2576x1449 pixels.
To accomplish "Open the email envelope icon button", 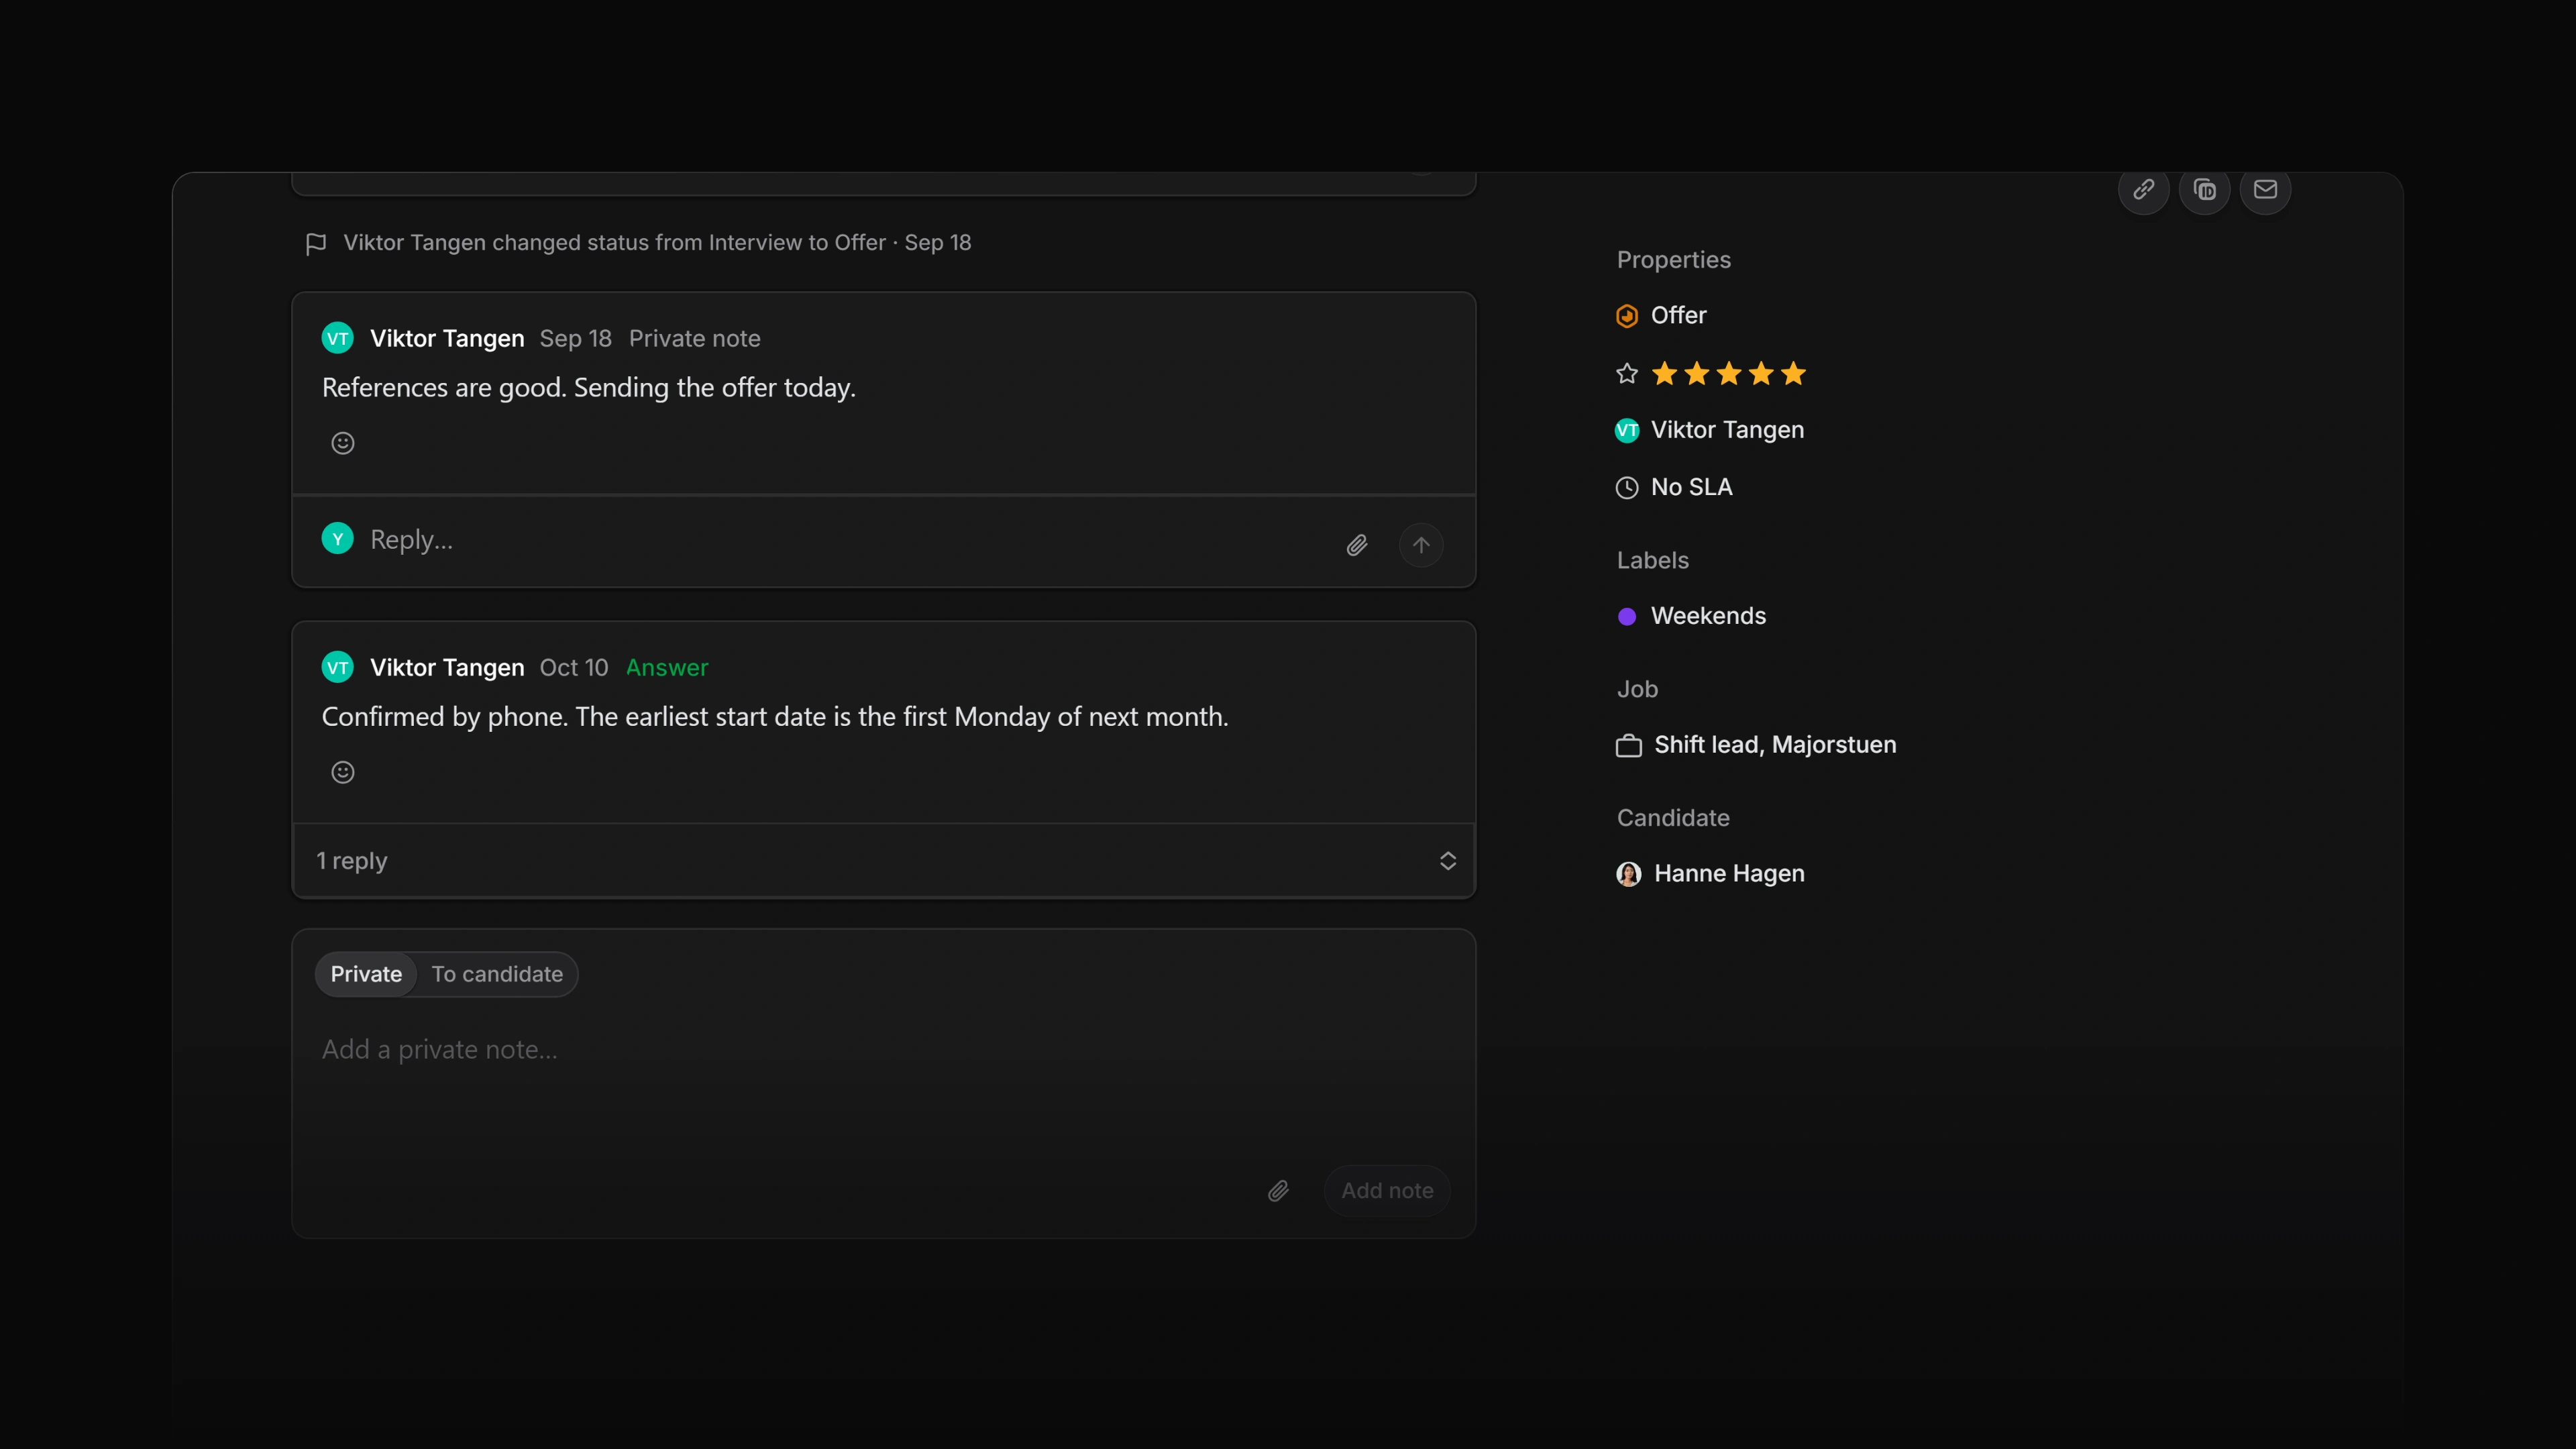I will point(2265,189).
